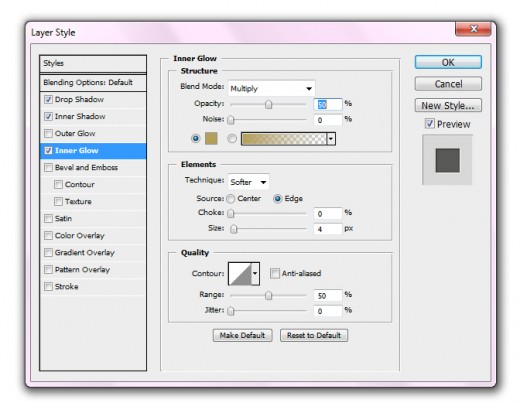This screenshot has width=520, height=403.
Task: Select Blending Options: Default
Action: coord(93,82)
